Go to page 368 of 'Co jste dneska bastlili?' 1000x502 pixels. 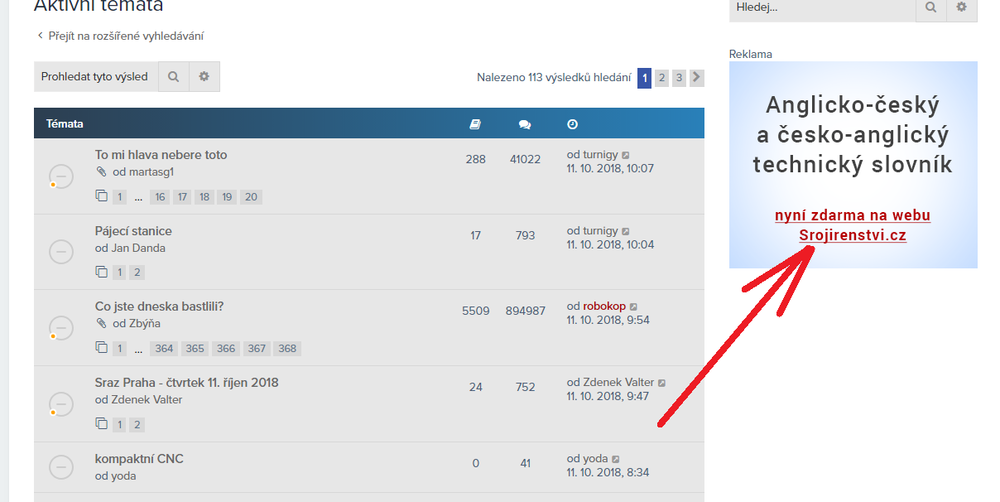(x=287, y=349)
